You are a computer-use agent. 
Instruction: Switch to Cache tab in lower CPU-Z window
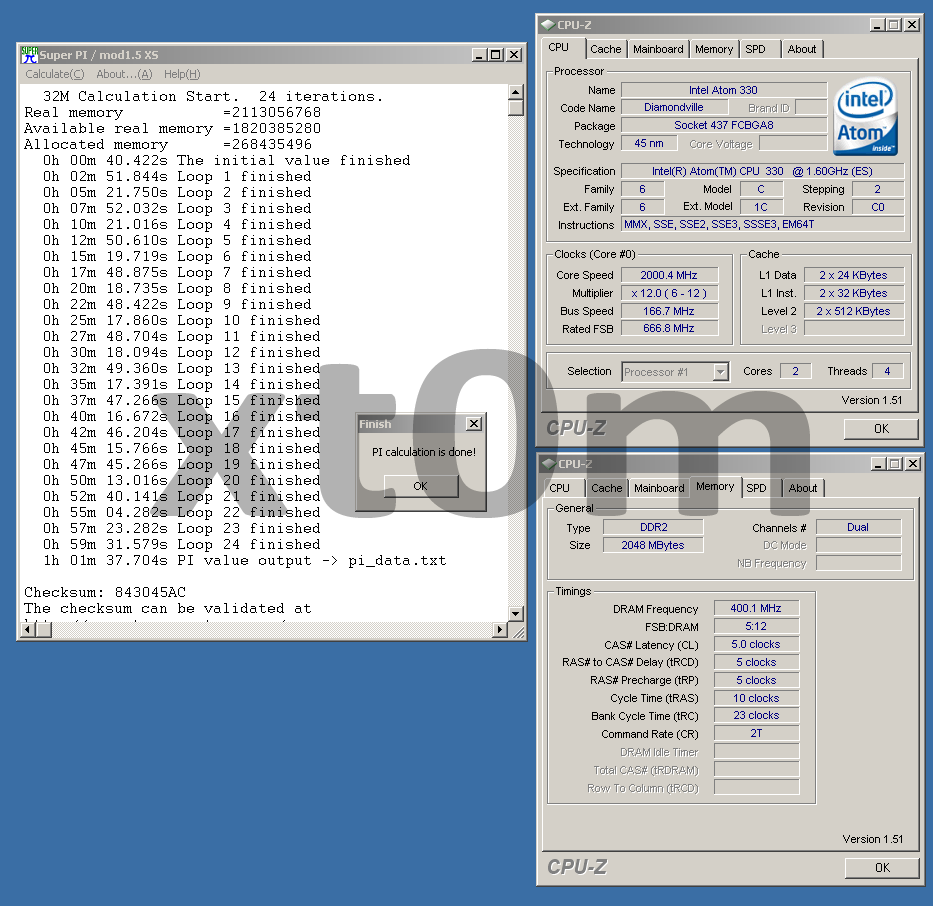click(606, 488)
